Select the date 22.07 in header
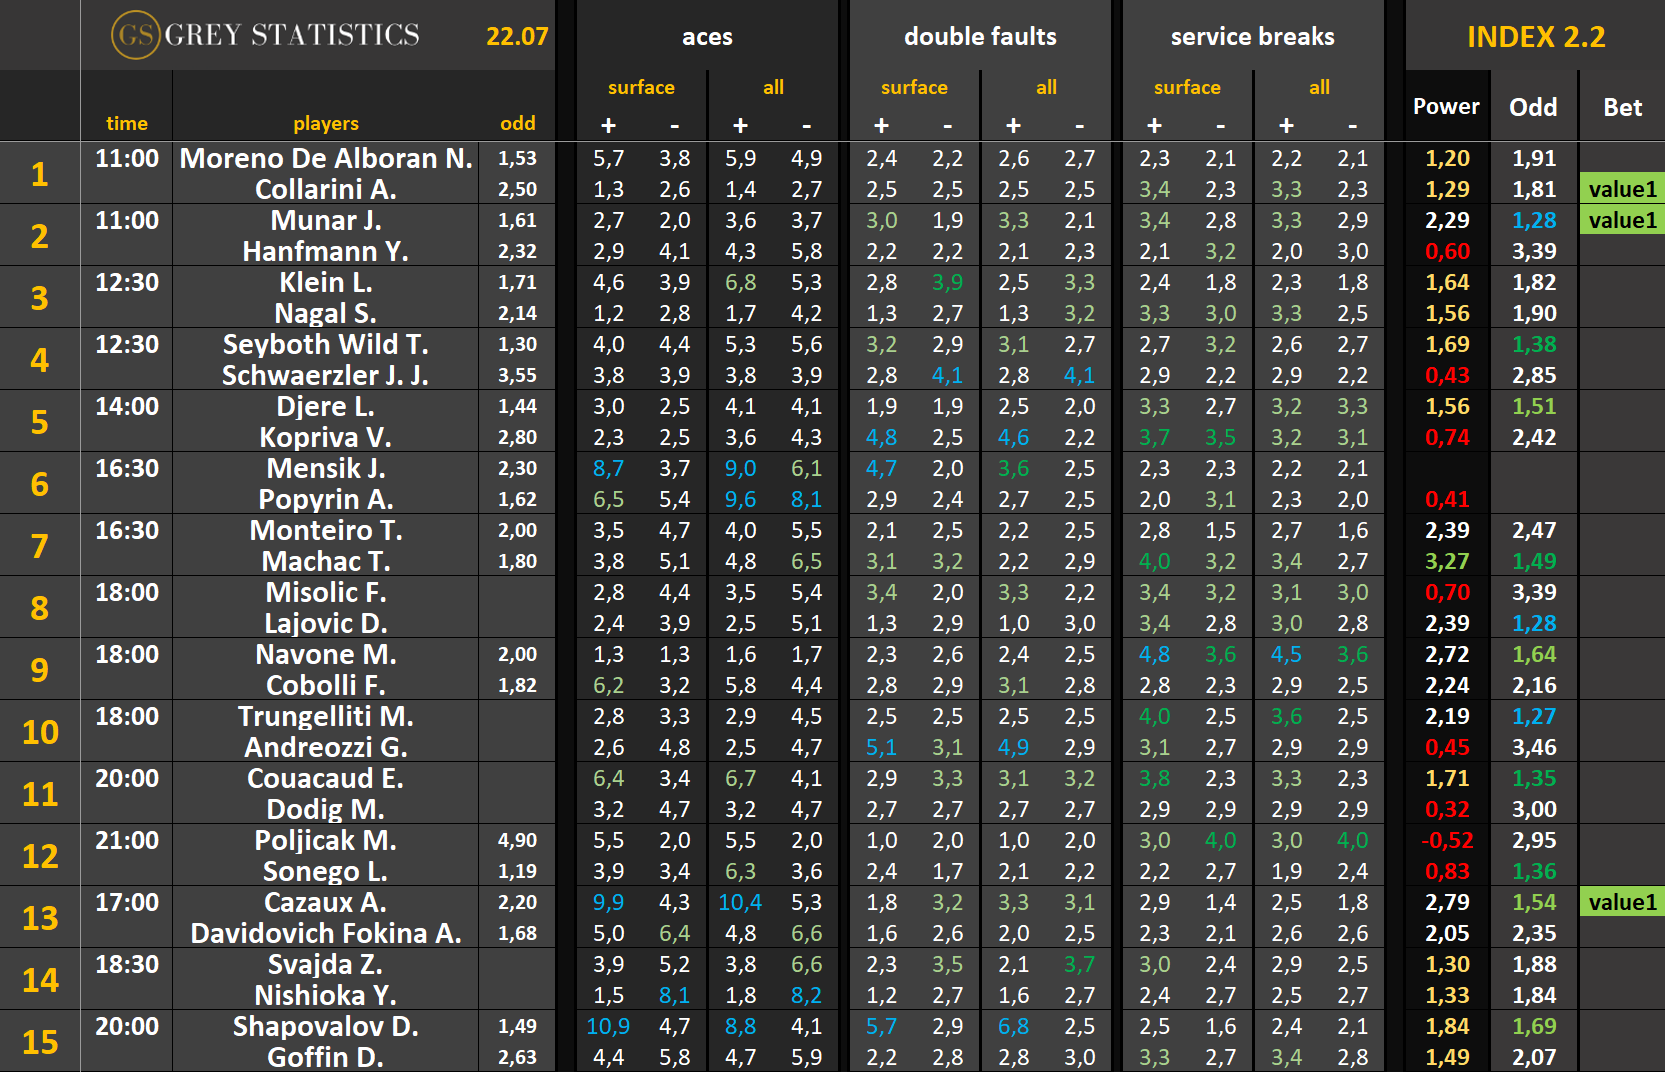 [517, 37]
